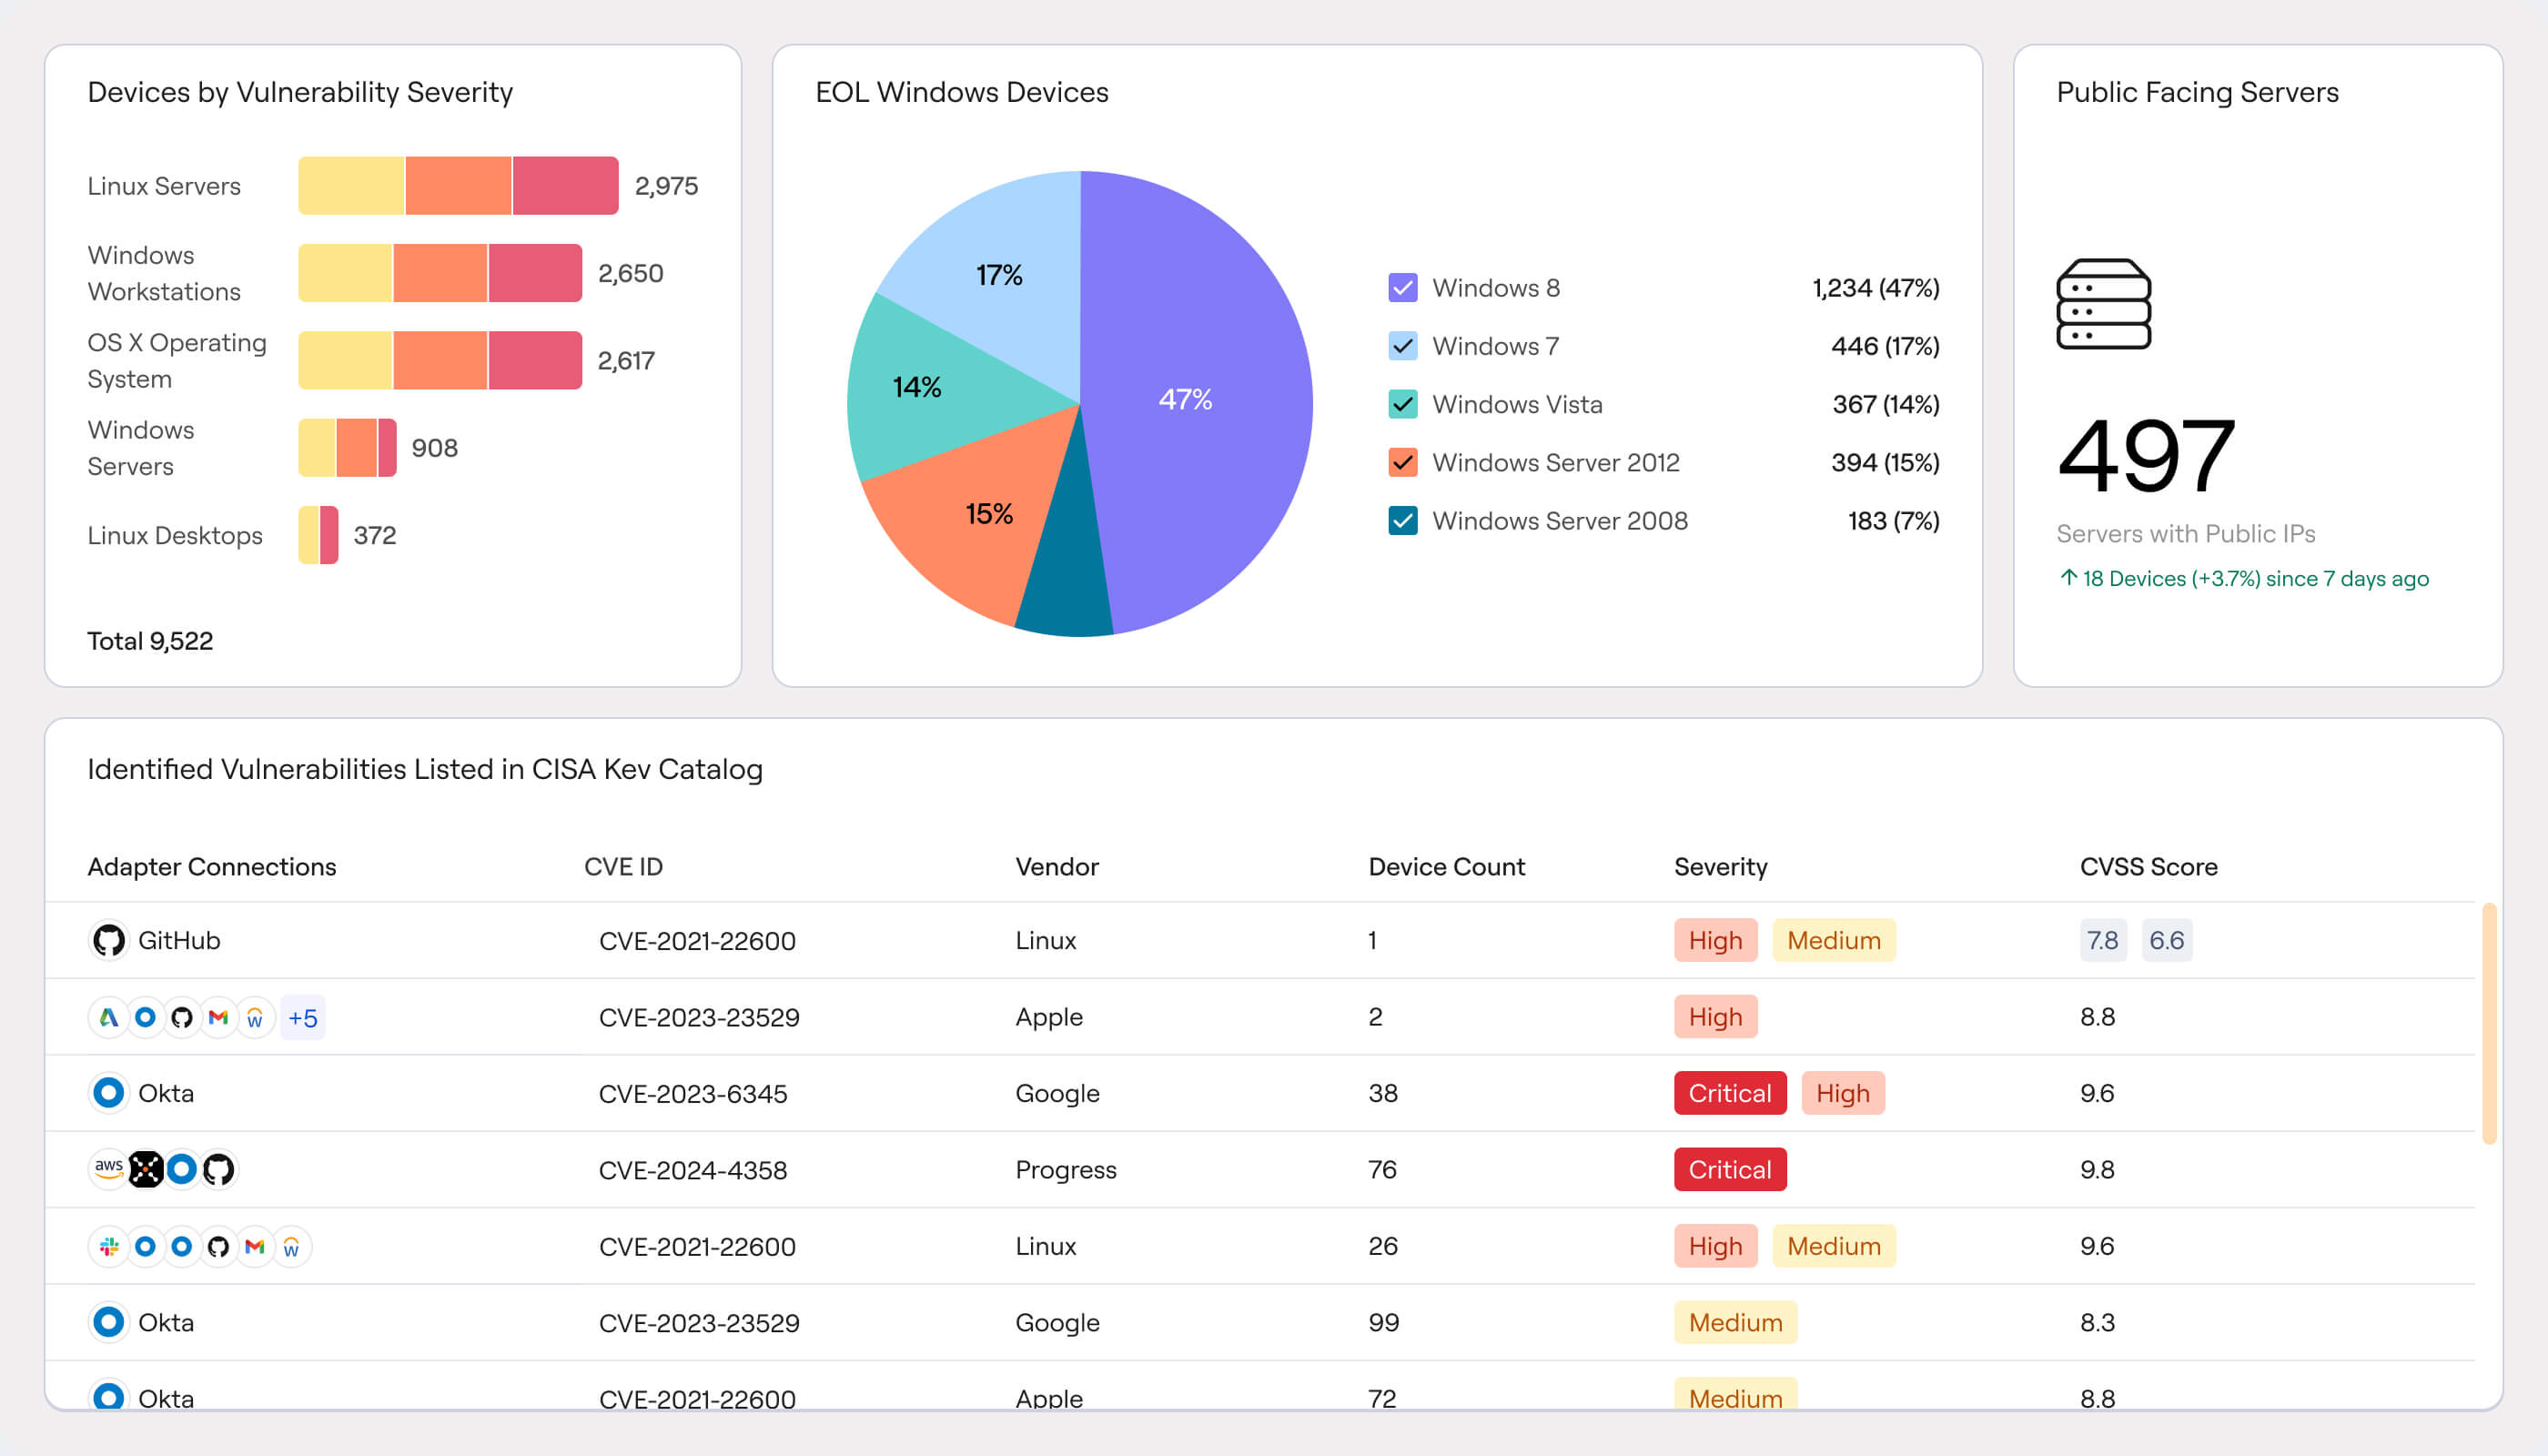Click the Gmail icon in the CVE-2023-23529 row
Image resolution: width=2548 pixels, height=1456 pixels.
219,1017
